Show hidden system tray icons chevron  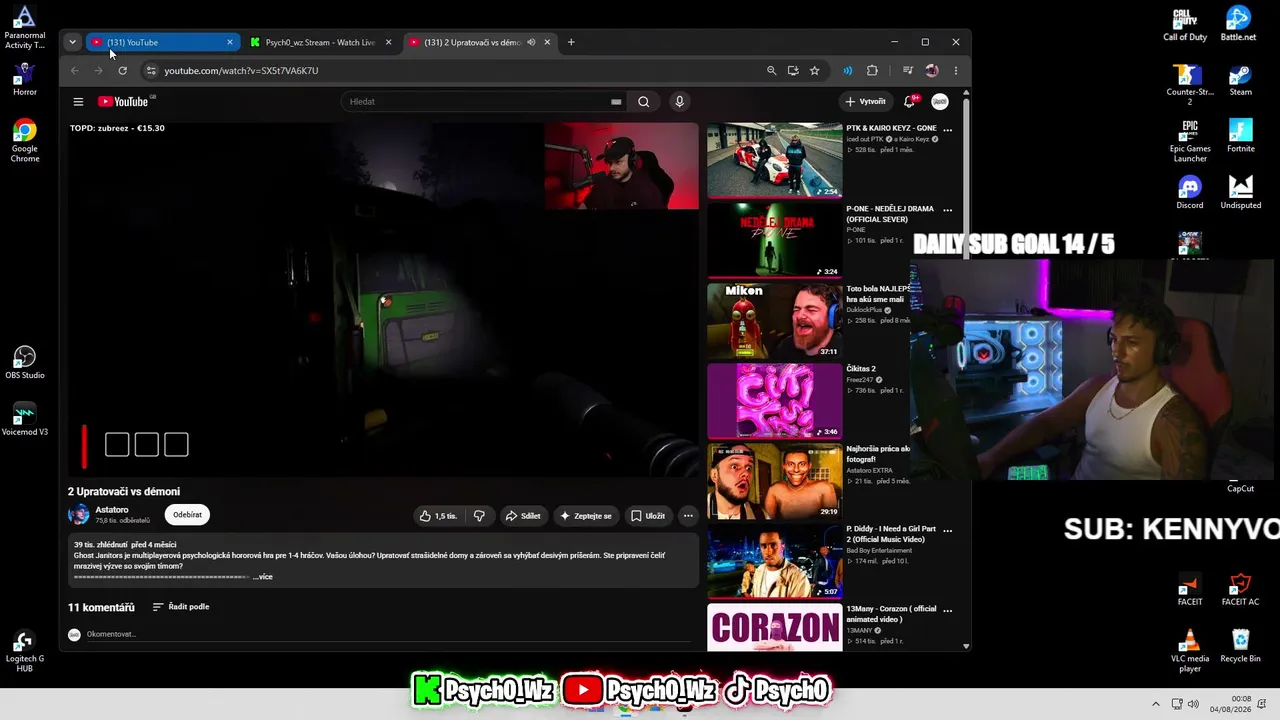(1156, 704)
